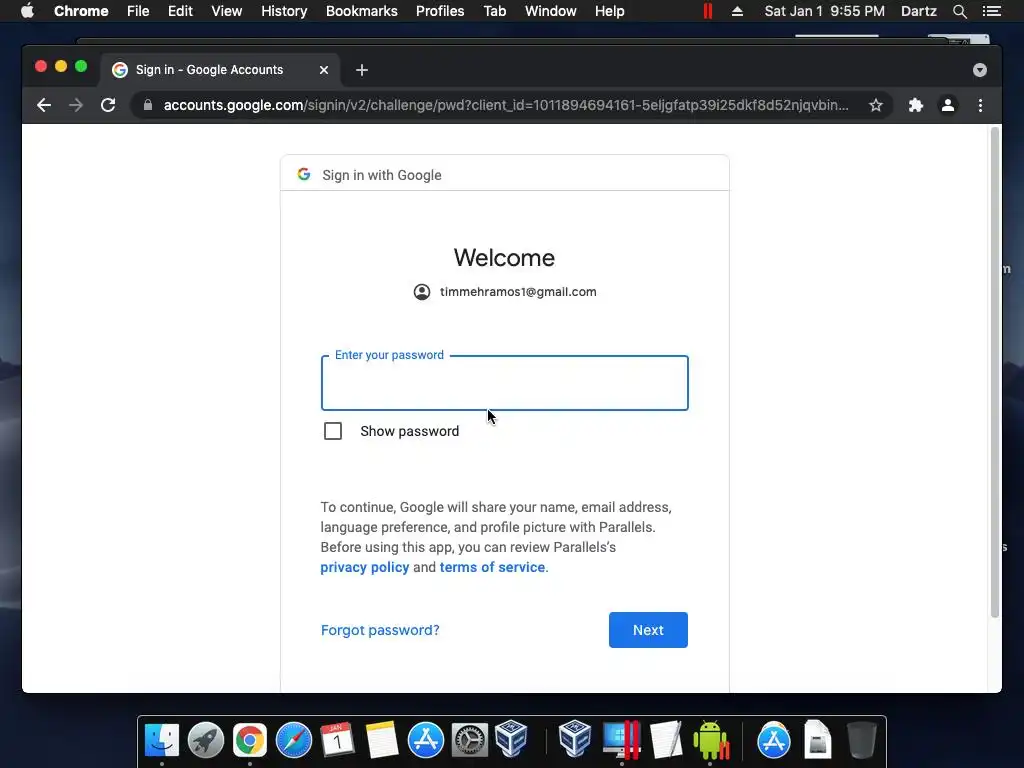Open the privacy policy link

[x=364, y=568]
